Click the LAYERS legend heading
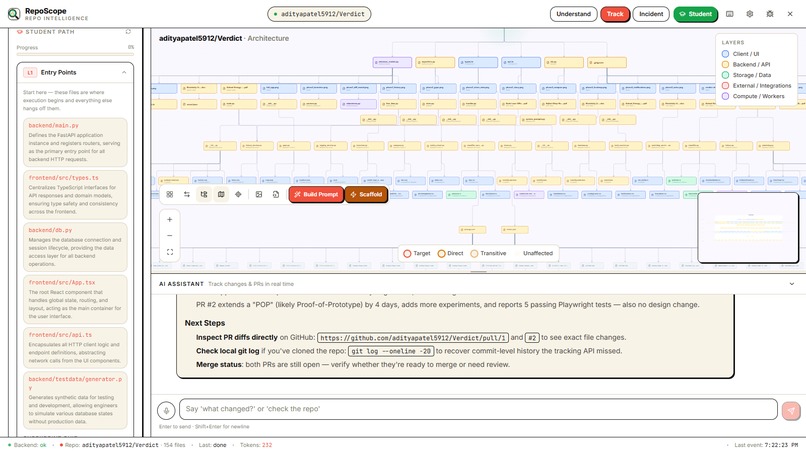806x453 pixels. click(x=732, y=43)
